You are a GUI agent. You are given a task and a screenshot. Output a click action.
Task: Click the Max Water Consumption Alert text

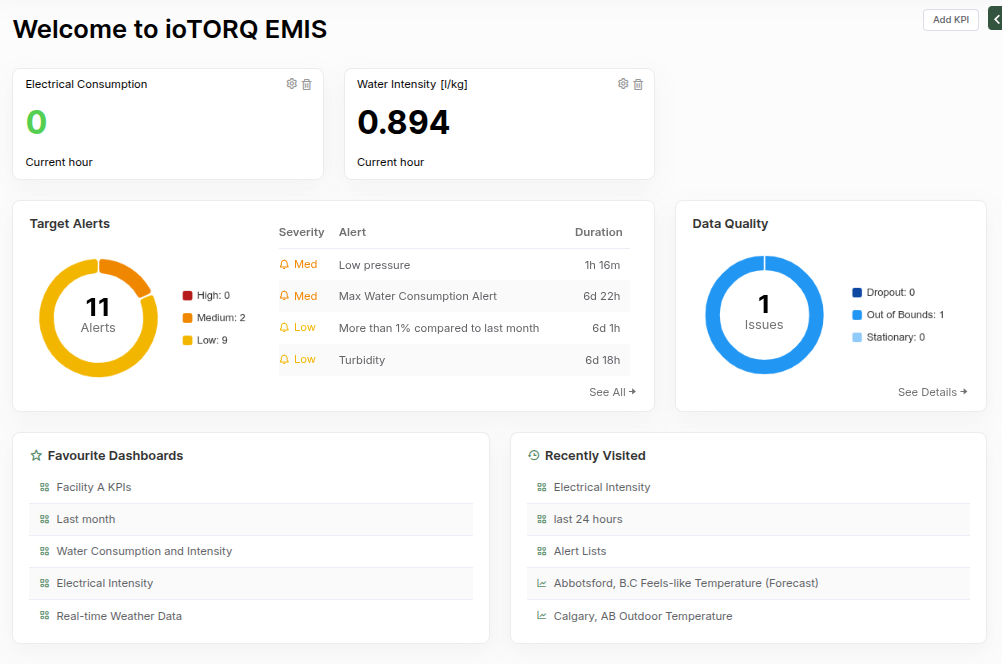tap(417, 296)
